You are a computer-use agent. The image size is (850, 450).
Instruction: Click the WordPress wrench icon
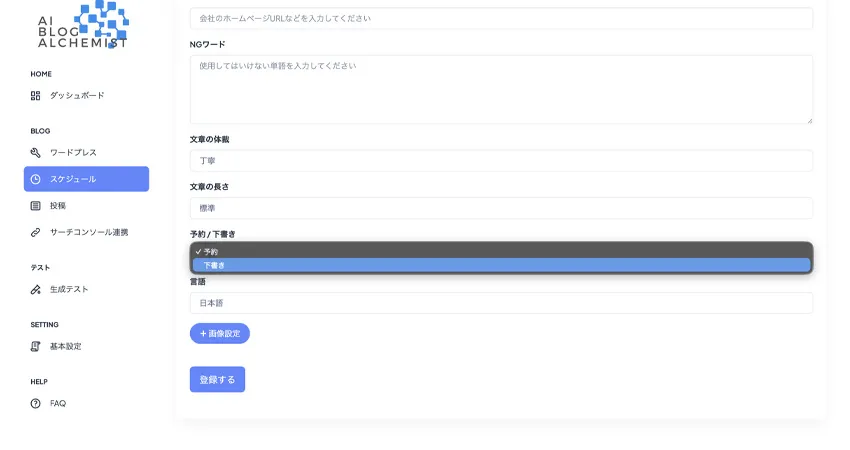(36, 153)
